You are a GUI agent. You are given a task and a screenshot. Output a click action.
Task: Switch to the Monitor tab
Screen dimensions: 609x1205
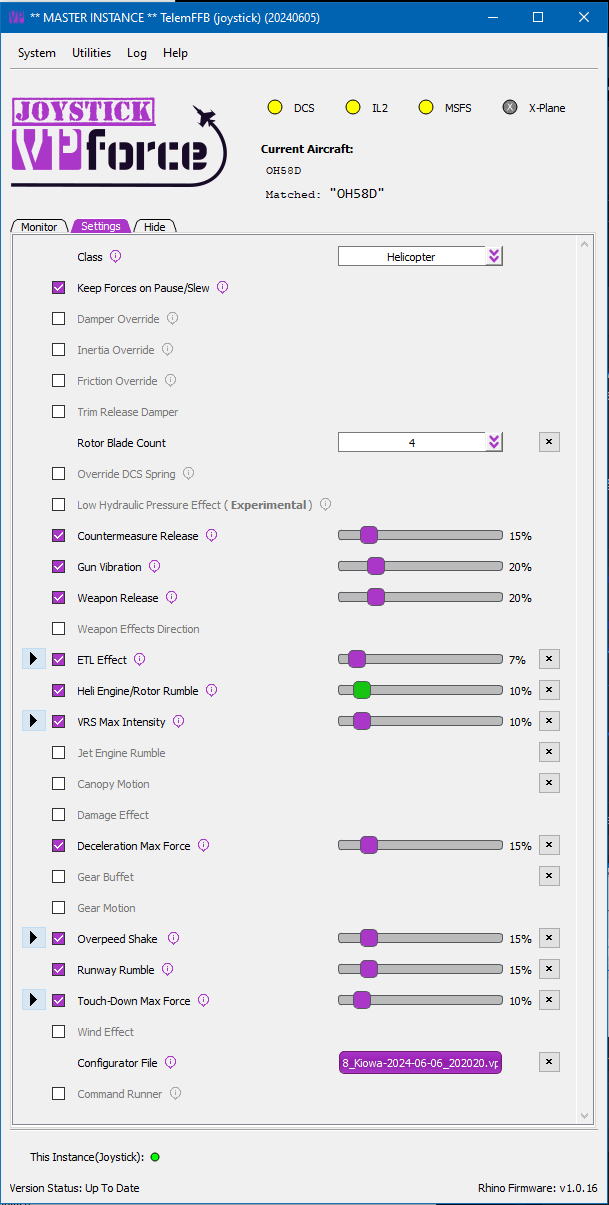tap(39, 227)
